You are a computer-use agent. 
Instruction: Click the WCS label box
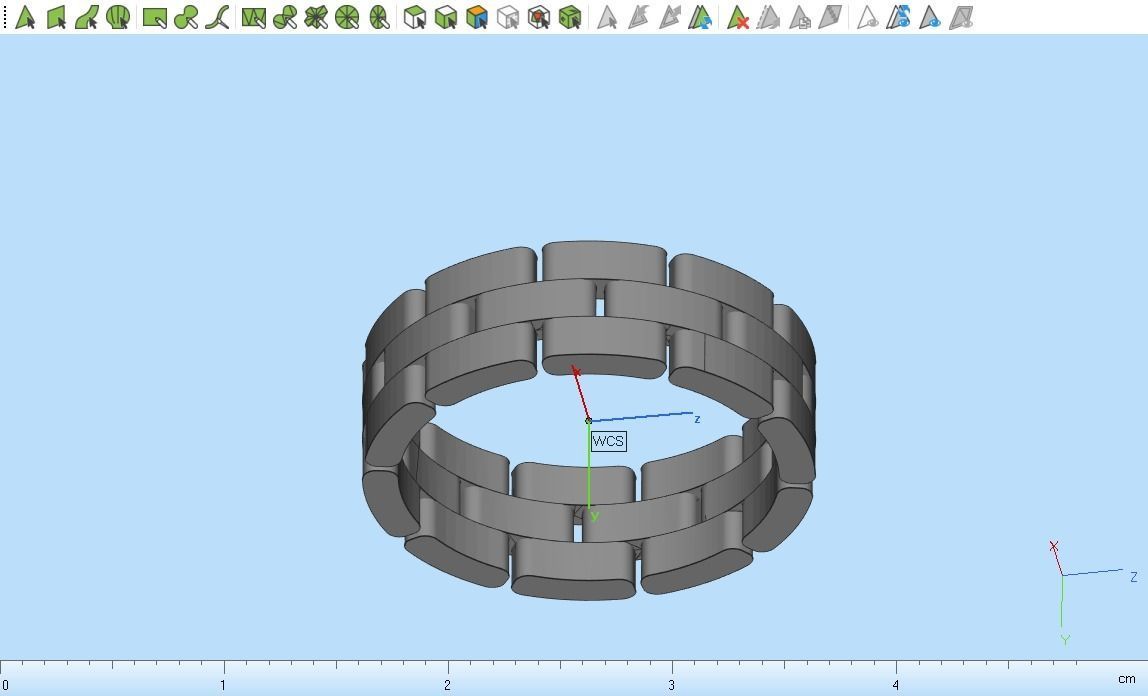608,441
